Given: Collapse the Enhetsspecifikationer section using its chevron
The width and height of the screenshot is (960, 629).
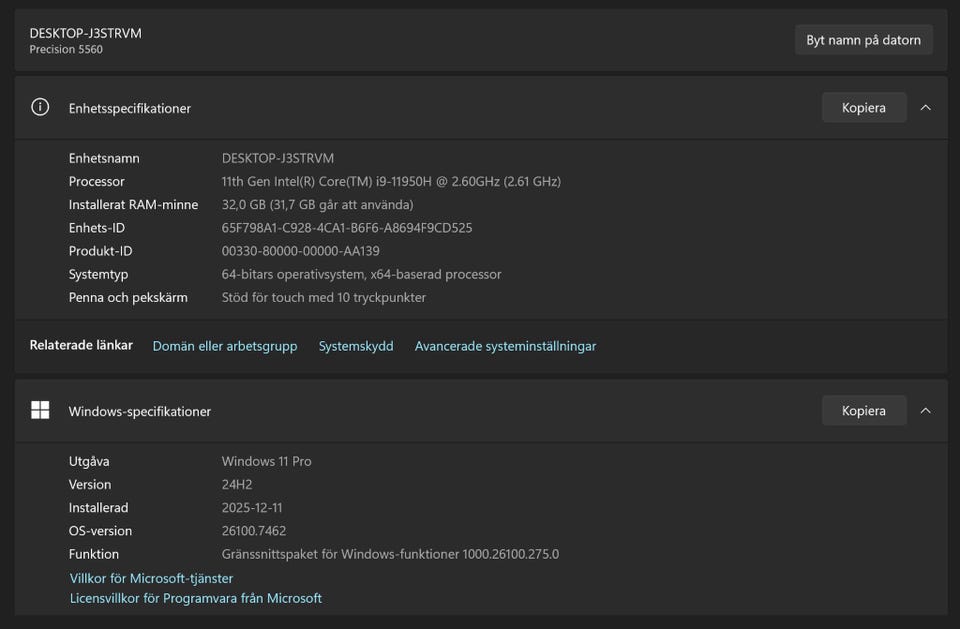Looking at the screenshot, I should [925, 107].
